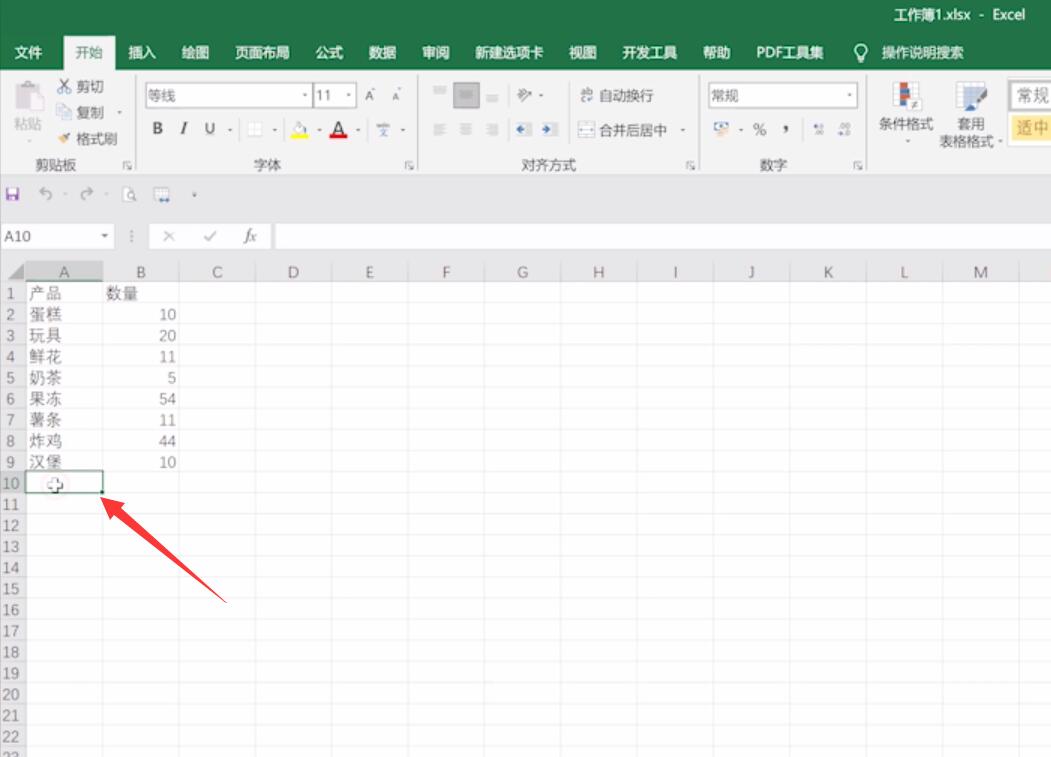The image size is (1051, 757).
Task: Decrease font size with the small A
Action: point(396,96)
